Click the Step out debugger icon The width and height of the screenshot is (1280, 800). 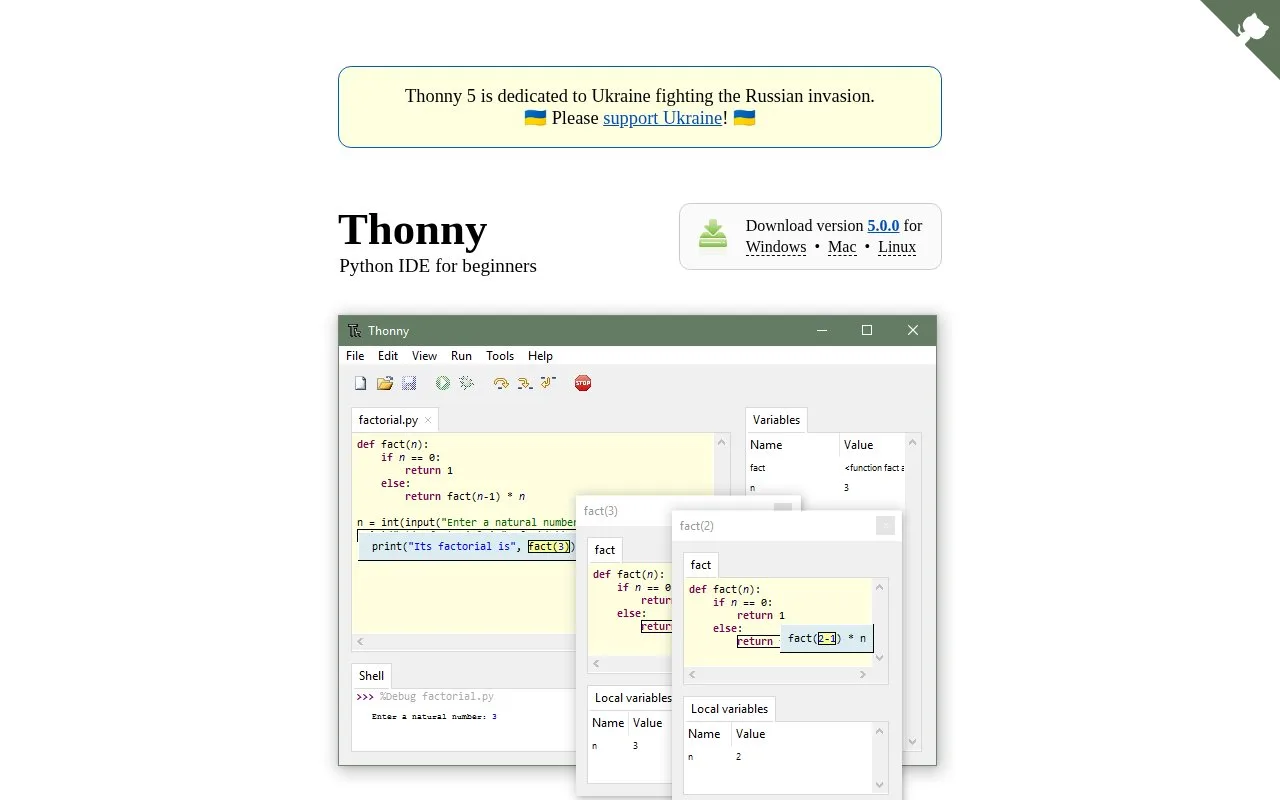pos(548,383)
